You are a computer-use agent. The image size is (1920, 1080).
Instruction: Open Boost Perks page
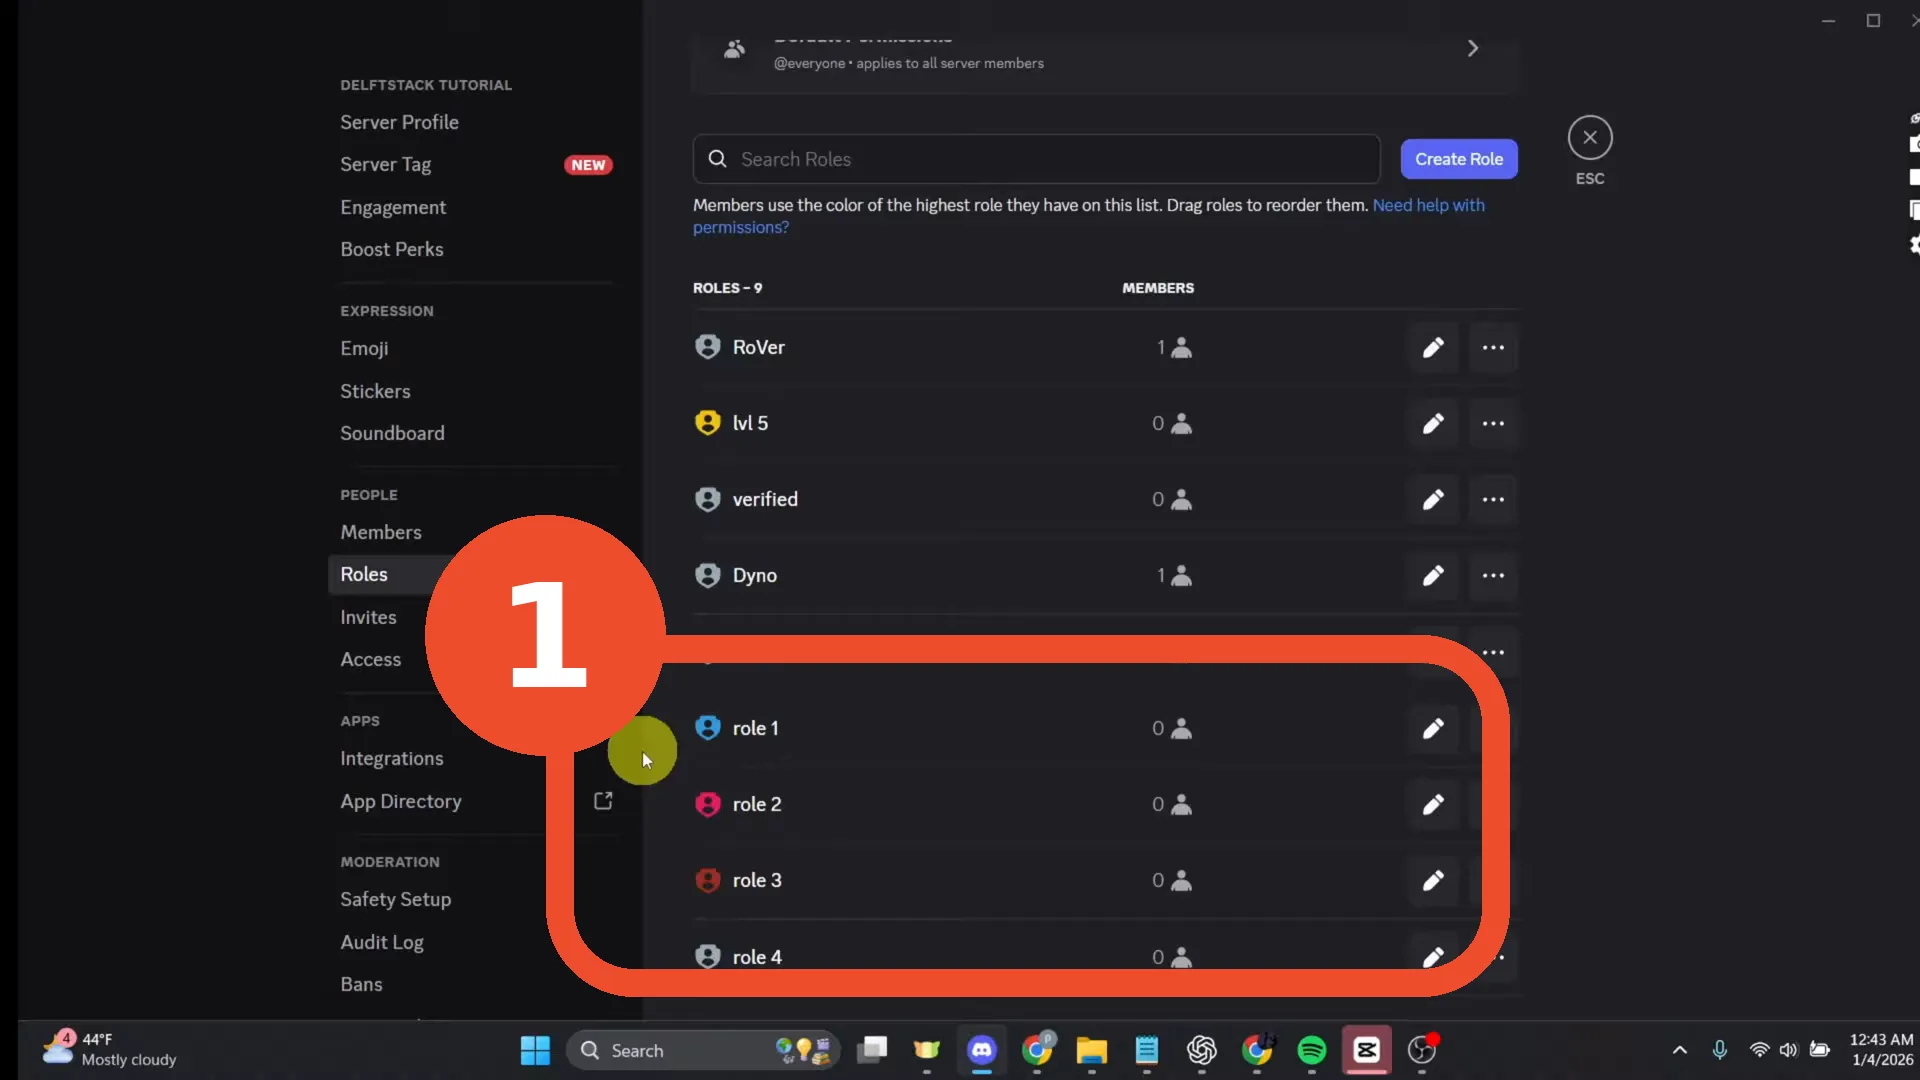[392, 249]
